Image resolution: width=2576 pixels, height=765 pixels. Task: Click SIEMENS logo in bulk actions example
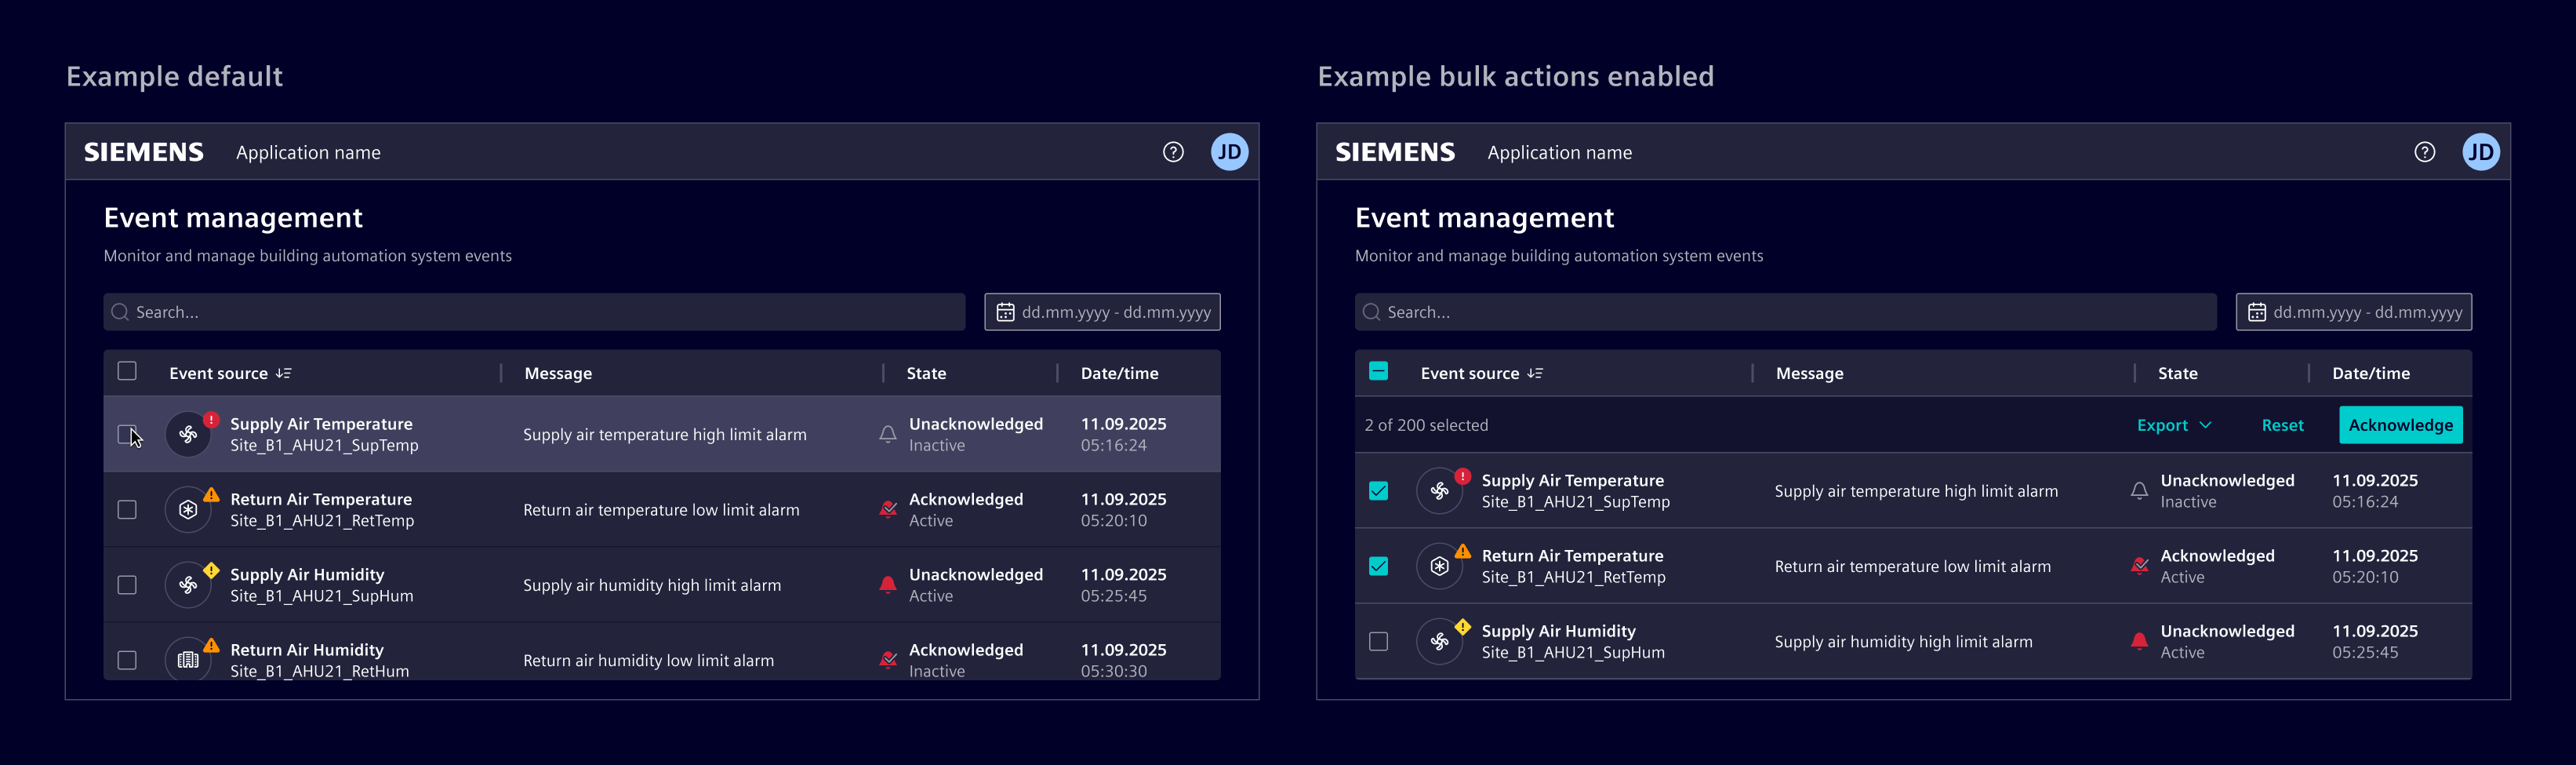pos(1395,152)
